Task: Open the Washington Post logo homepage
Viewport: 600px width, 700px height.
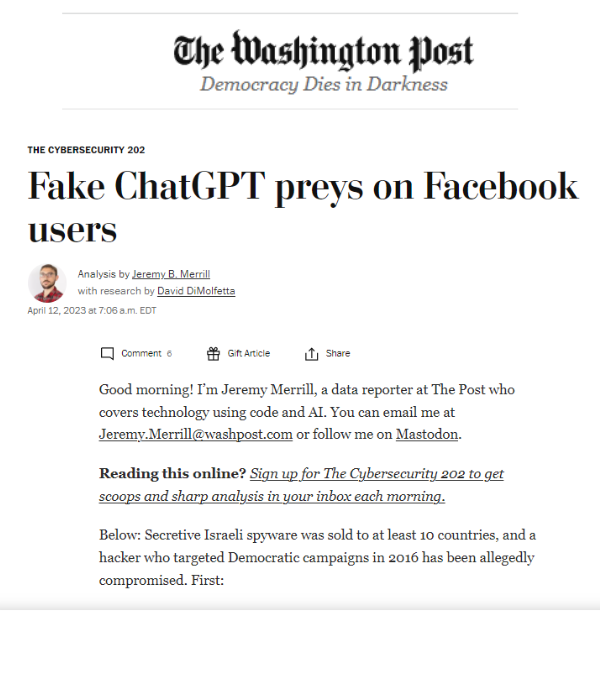Action: click(x=323, y=51)
